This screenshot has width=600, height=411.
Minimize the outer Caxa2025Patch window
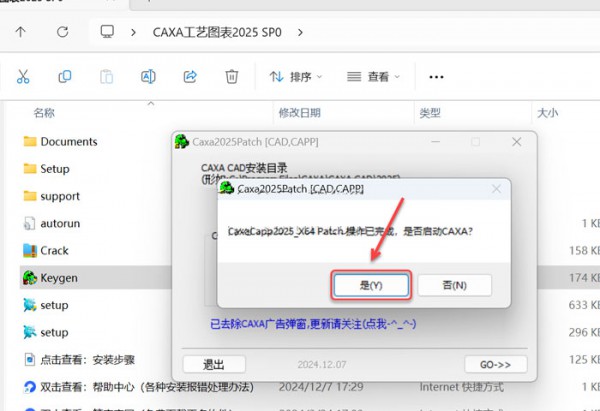(435, 142)
